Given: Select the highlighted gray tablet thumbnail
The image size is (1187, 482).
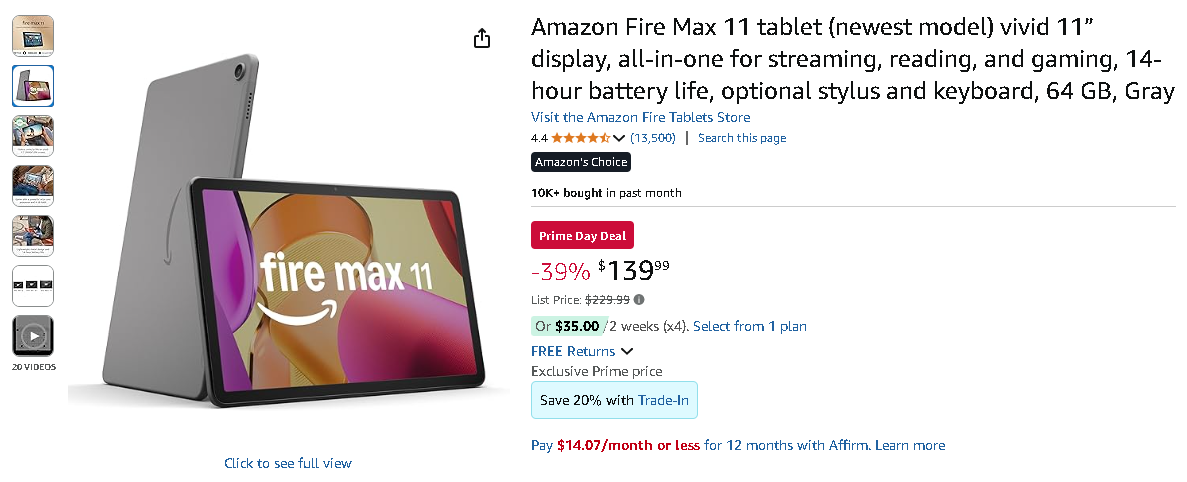Looking at the screenshot, I should [x=33, y=86].
